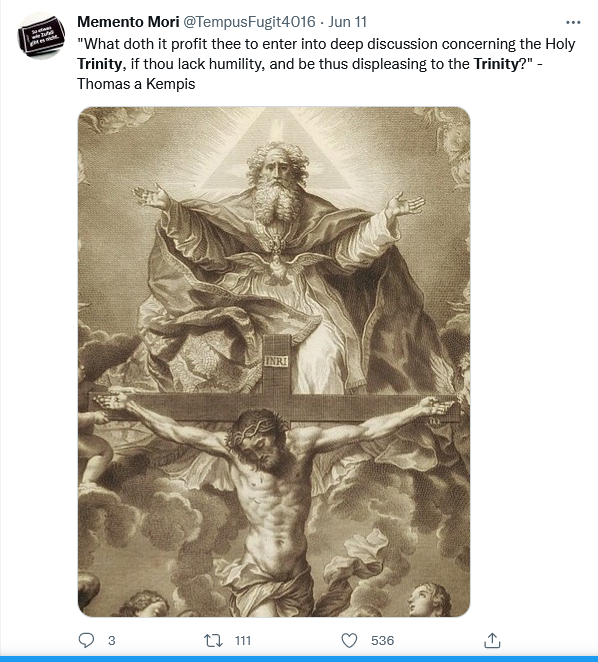
Task: Click the bold "Trinity?" ending the quote
Action: point(503,64)
